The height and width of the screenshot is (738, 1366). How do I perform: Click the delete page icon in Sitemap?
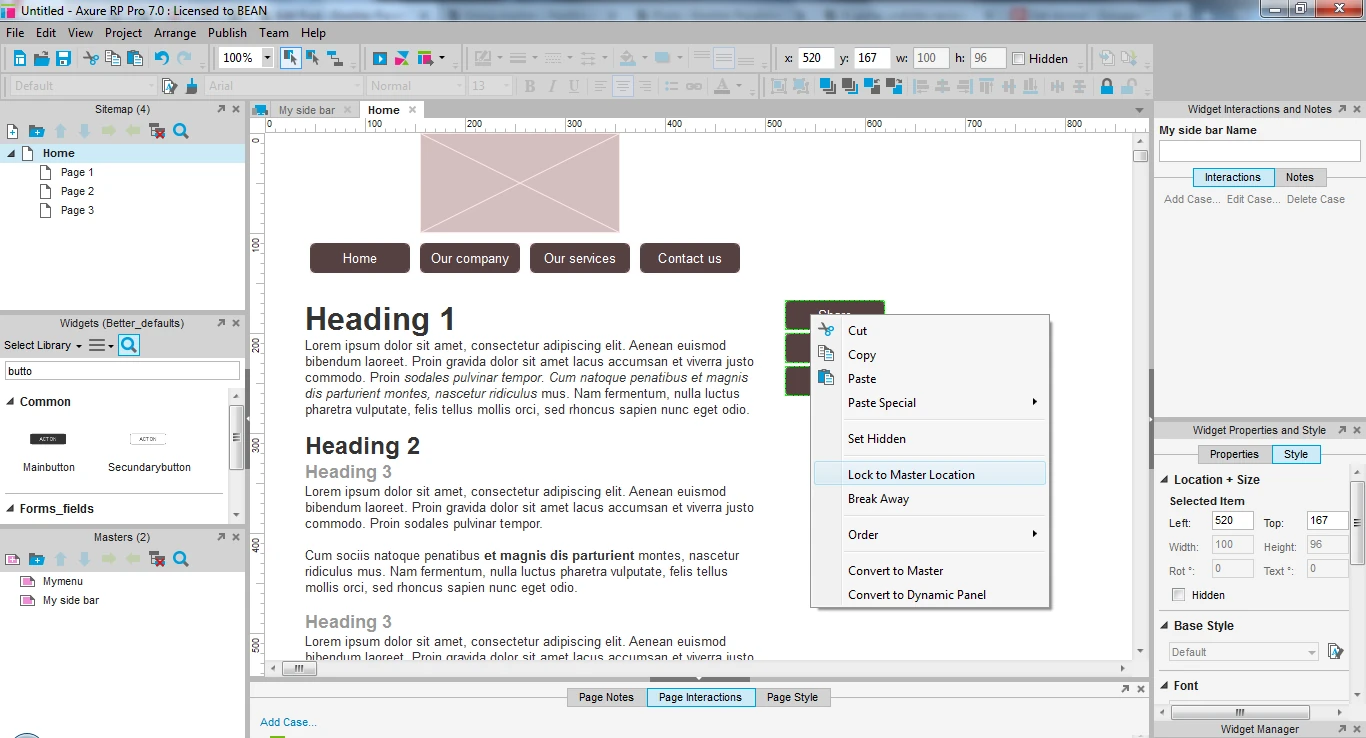pos(157,131)
